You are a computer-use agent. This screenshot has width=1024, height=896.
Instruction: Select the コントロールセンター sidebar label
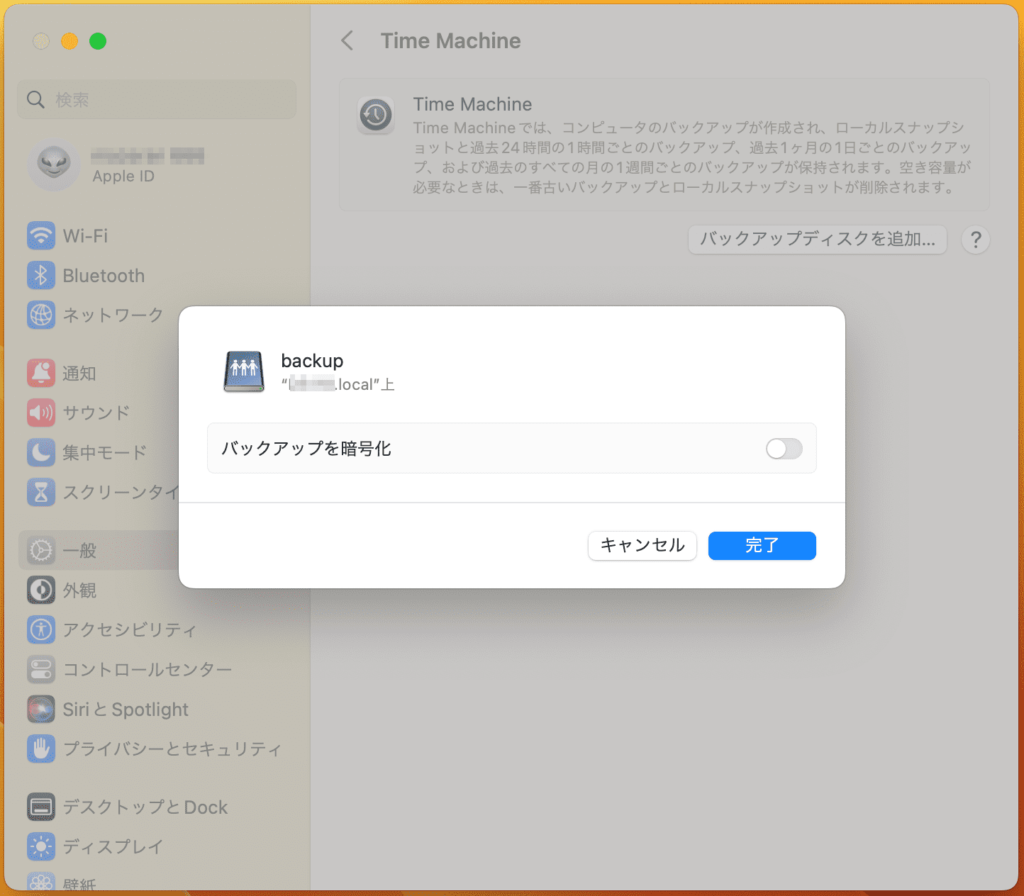point(148,669)
